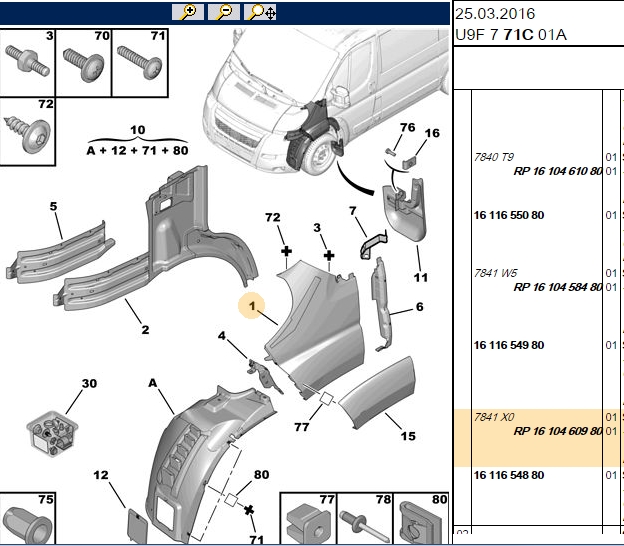624x546 pixels.
Task: Select callout 3 above the fender
Action: tap(317, 228)
